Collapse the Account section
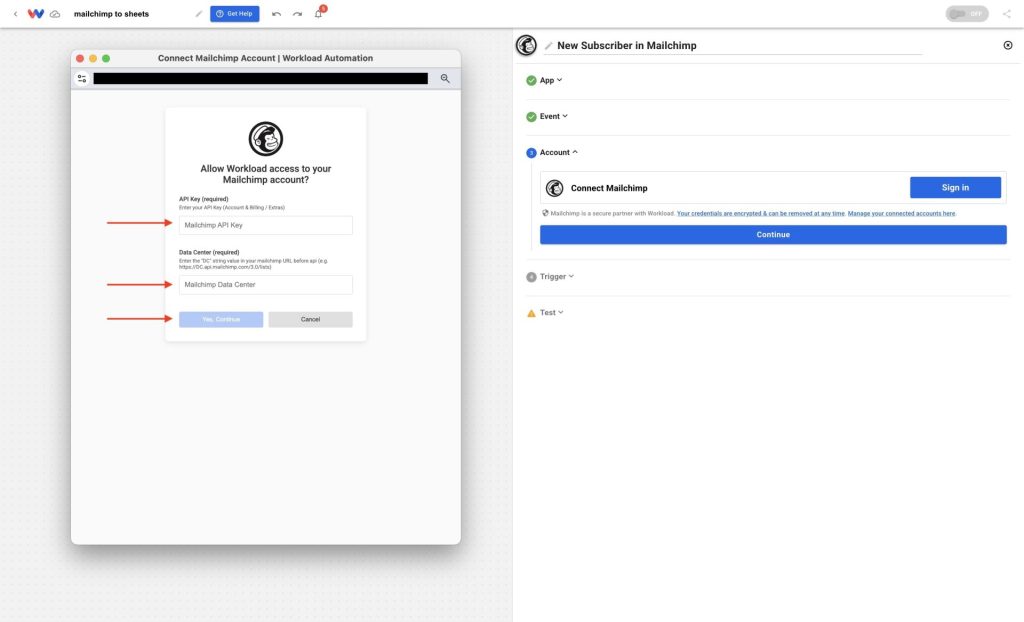The width and height of the screenshot is (1024, 622). point(559,152)
